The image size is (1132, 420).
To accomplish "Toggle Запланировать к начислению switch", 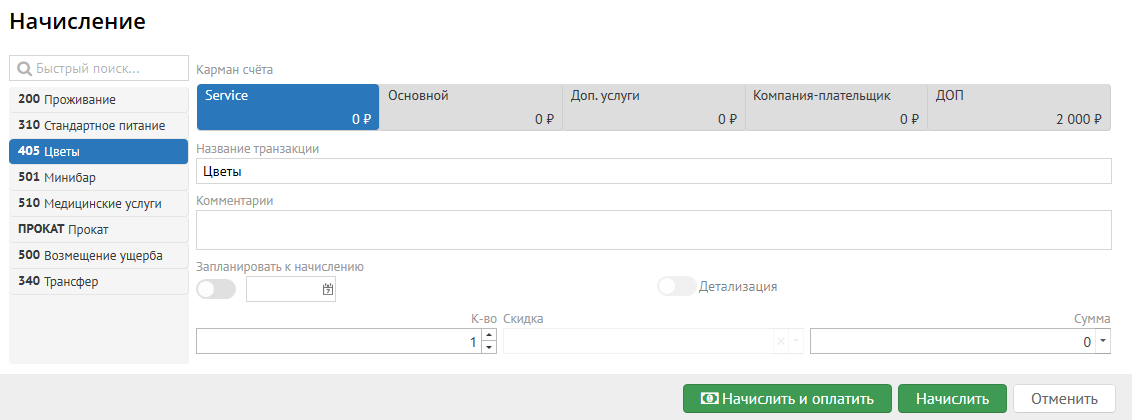I will click(217, 290).
